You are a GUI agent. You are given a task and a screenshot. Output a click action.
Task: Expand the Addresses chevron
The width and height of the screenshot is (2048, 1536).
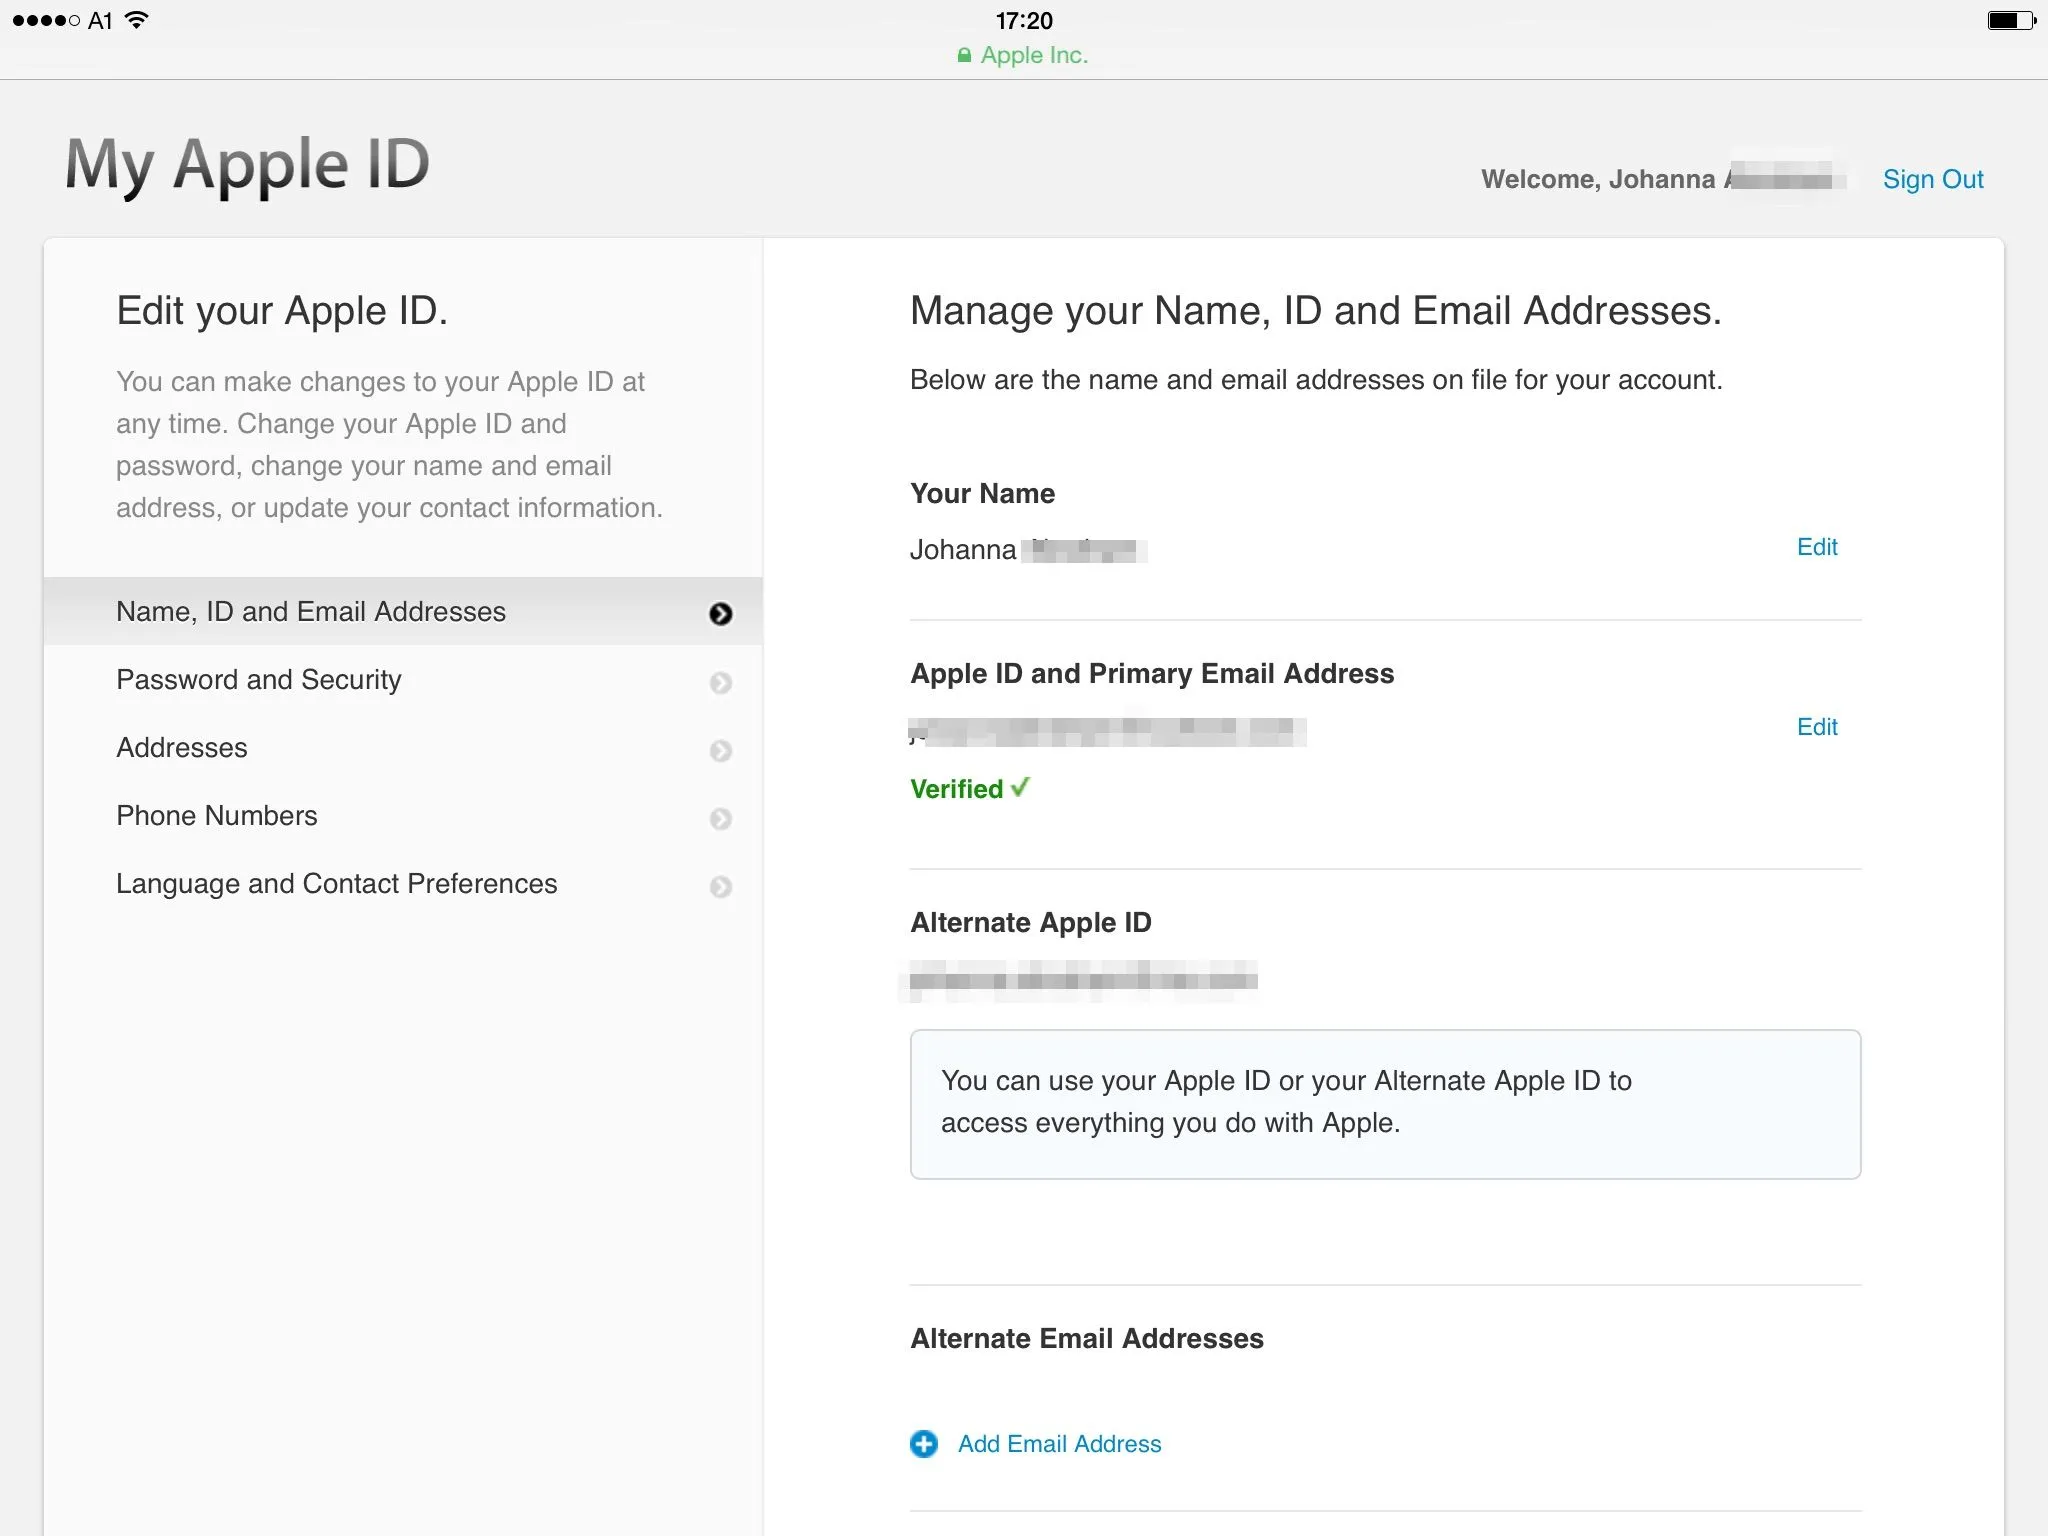click(x=721, y=750)
